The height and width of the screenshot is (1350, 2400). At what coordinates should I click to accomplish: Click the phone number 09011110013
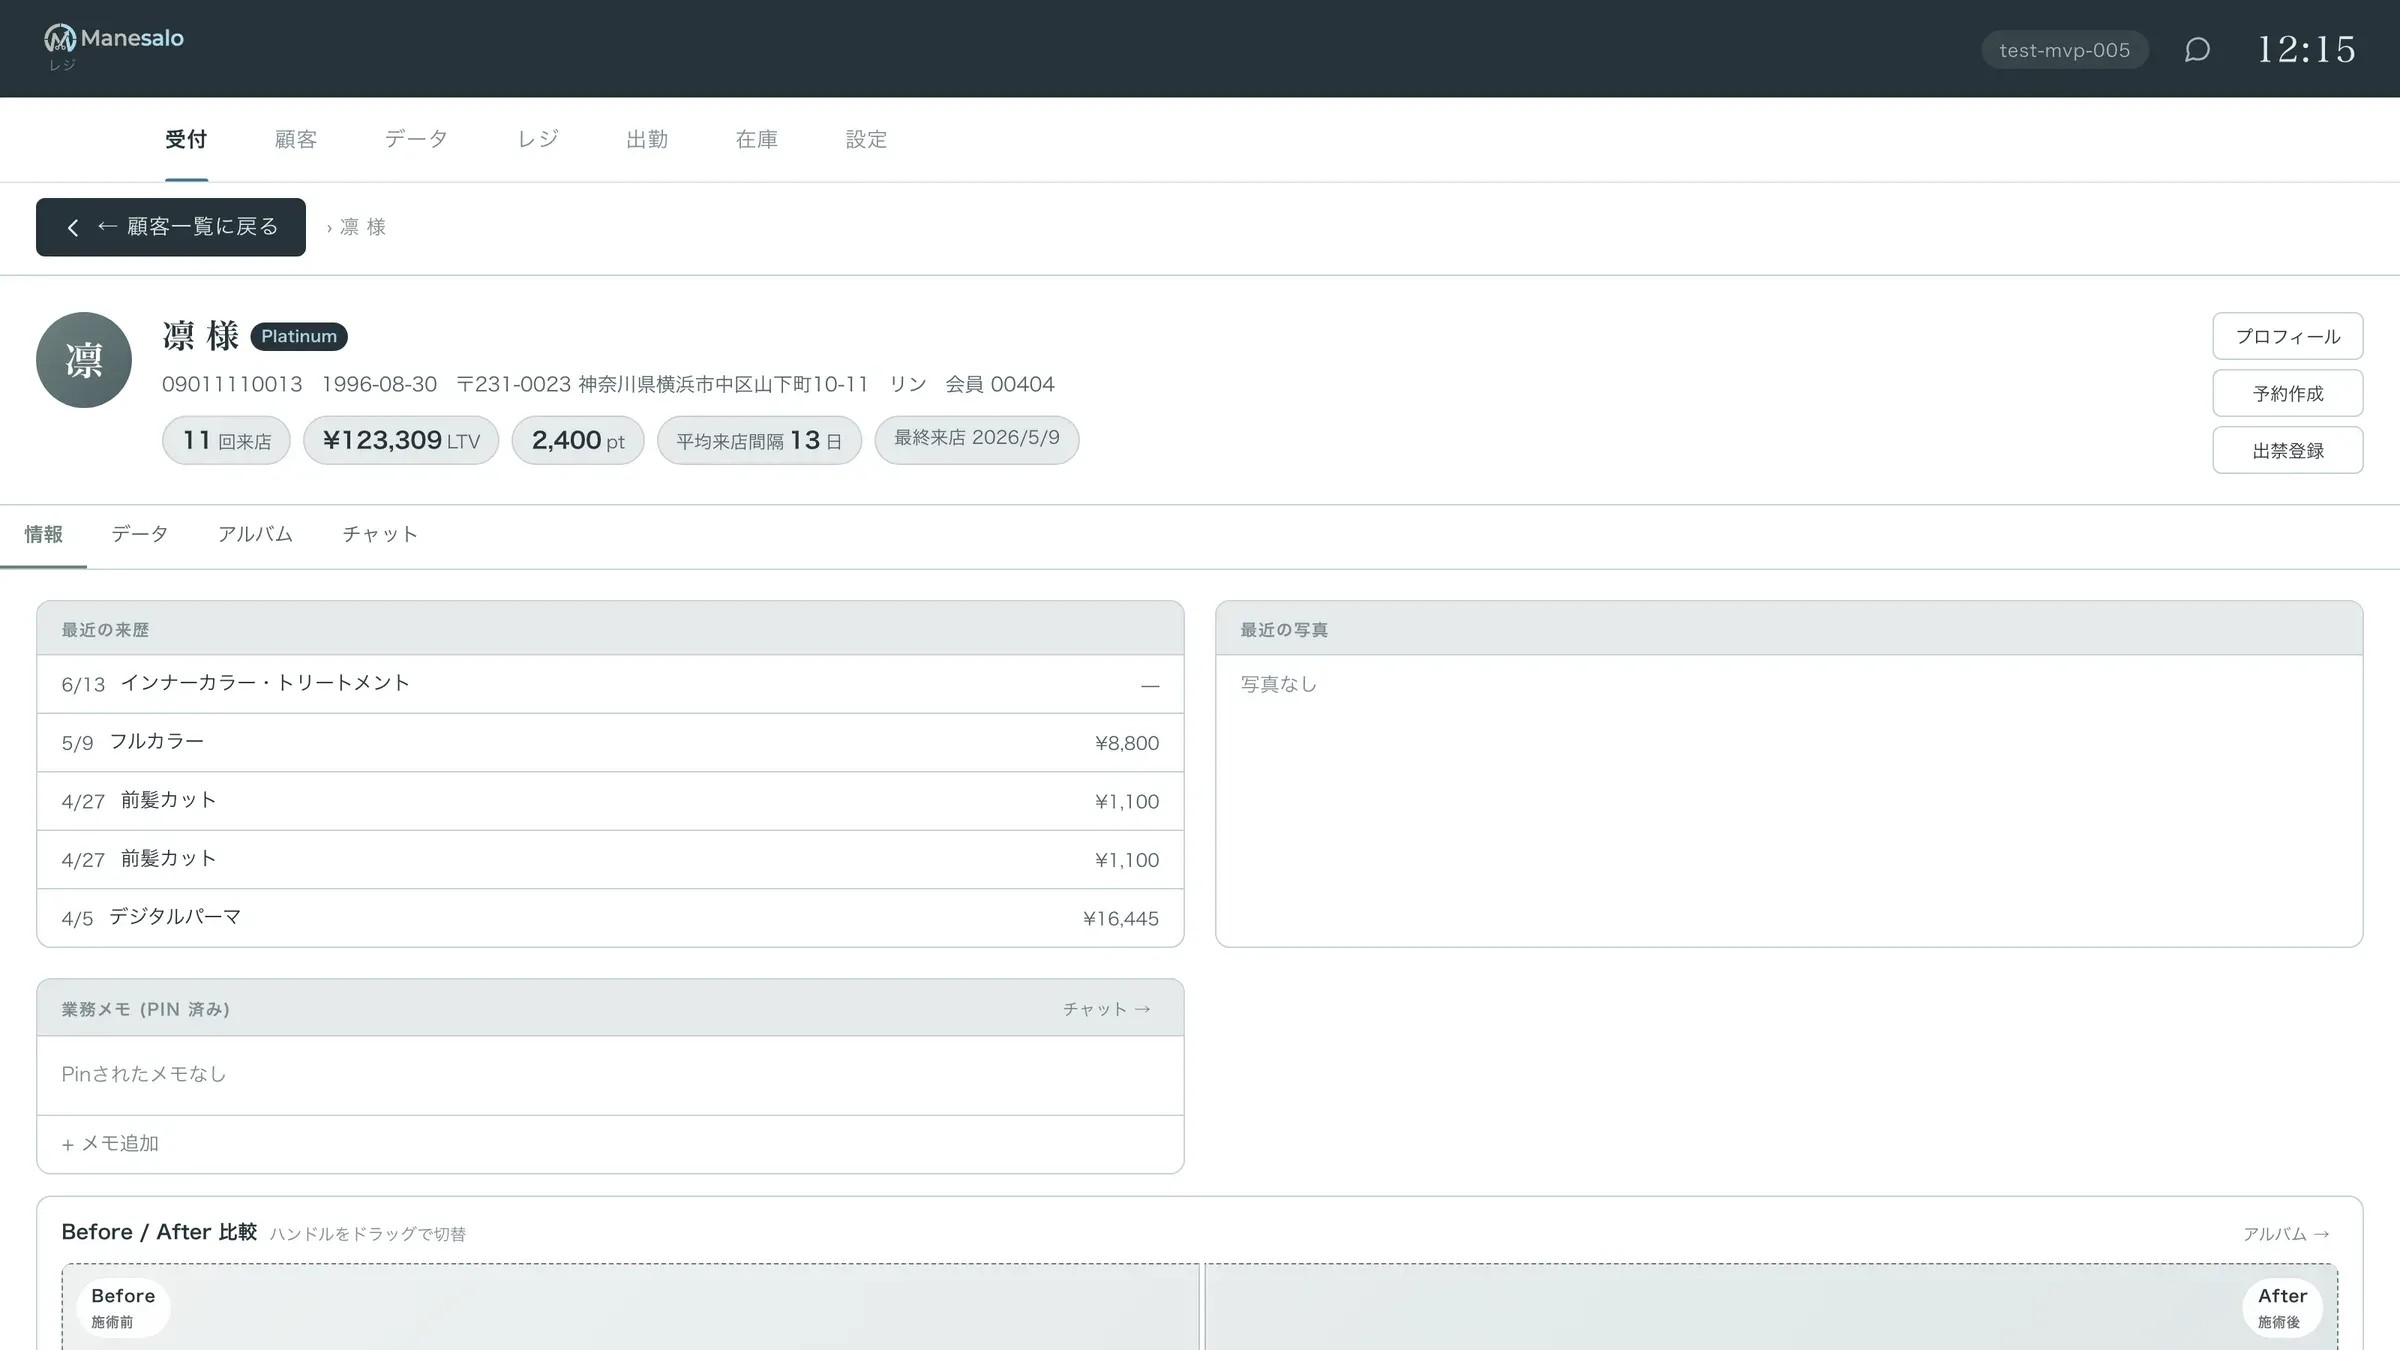tap(232, 384)
